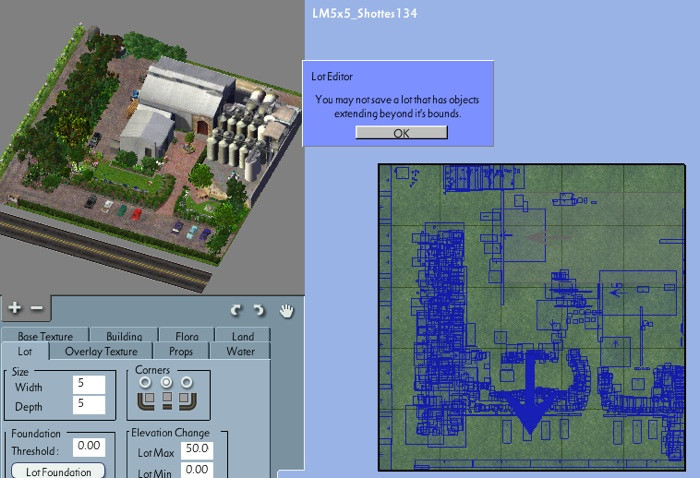Viewport: 700px width, 478px height.
Task: Rotate view counterclockwise with left arrow icon
Action: point(236,310)
